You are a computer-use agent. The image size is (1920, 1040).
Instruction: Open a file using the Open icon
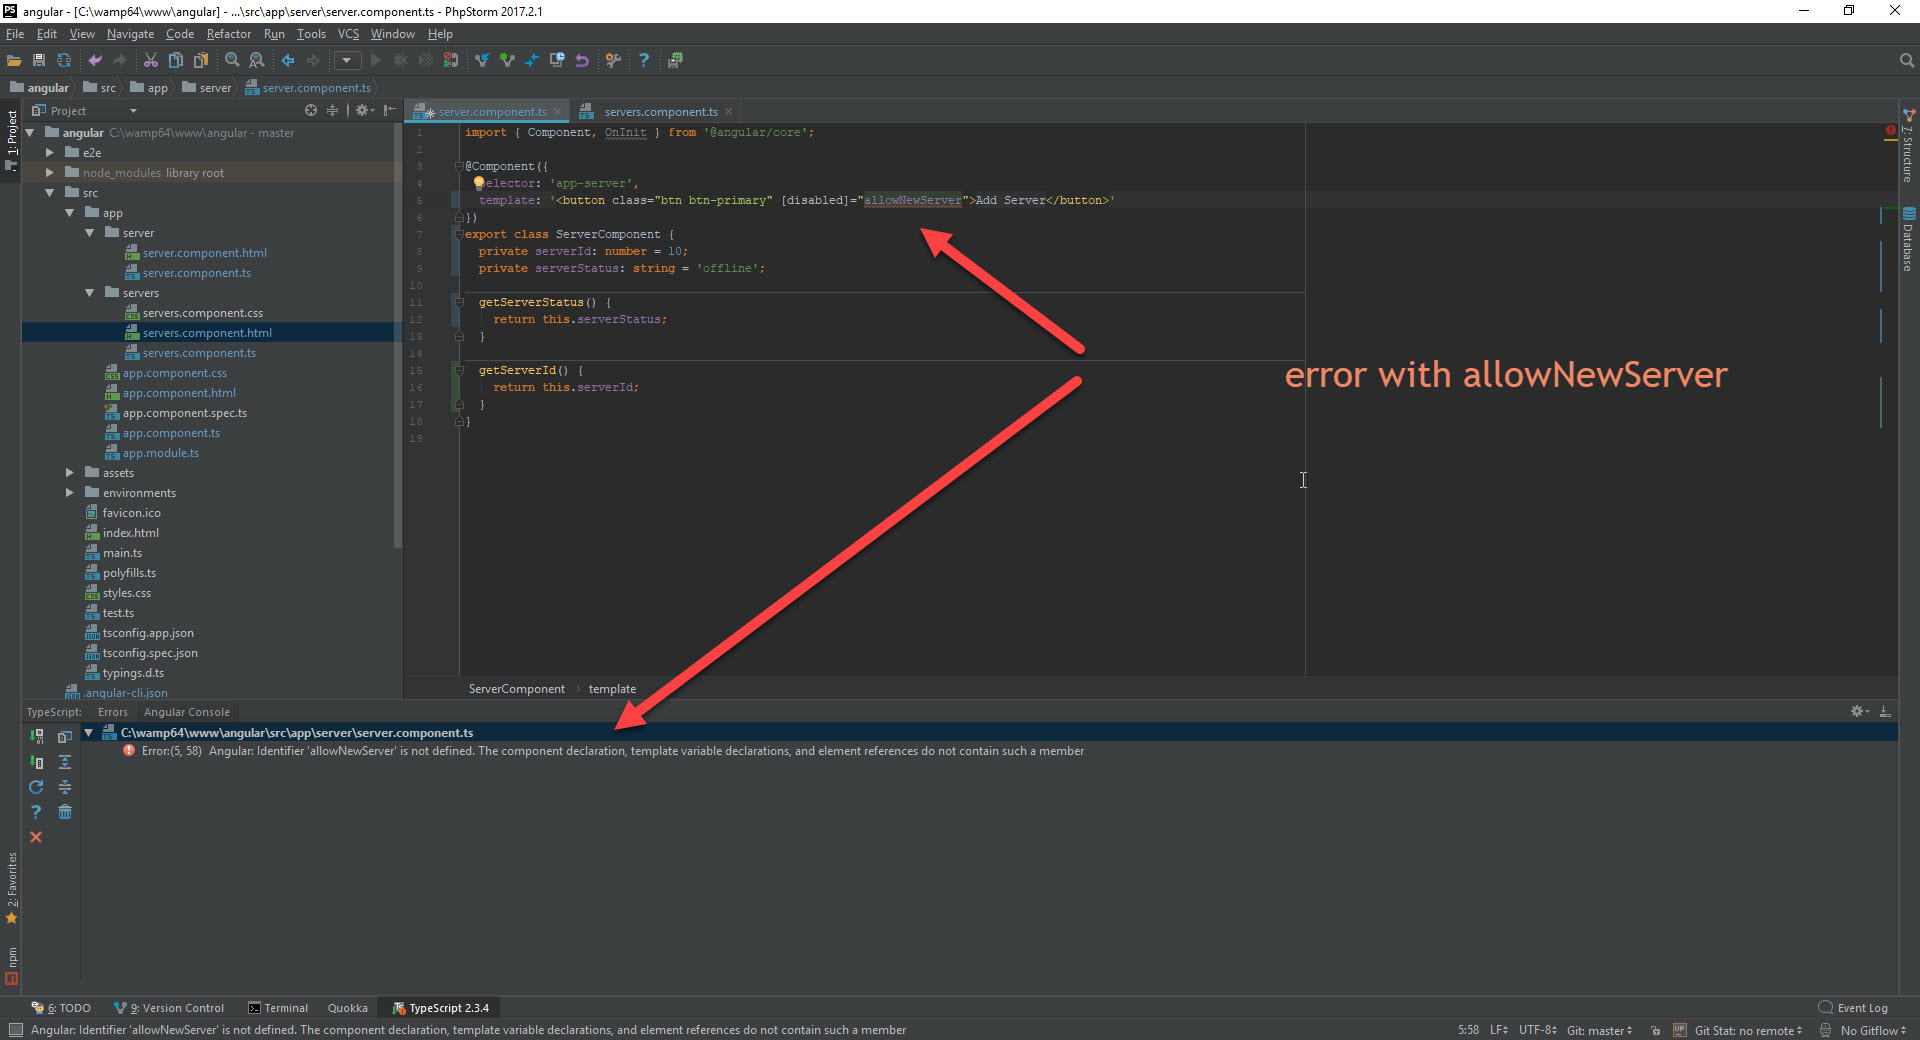coord(14,60)
